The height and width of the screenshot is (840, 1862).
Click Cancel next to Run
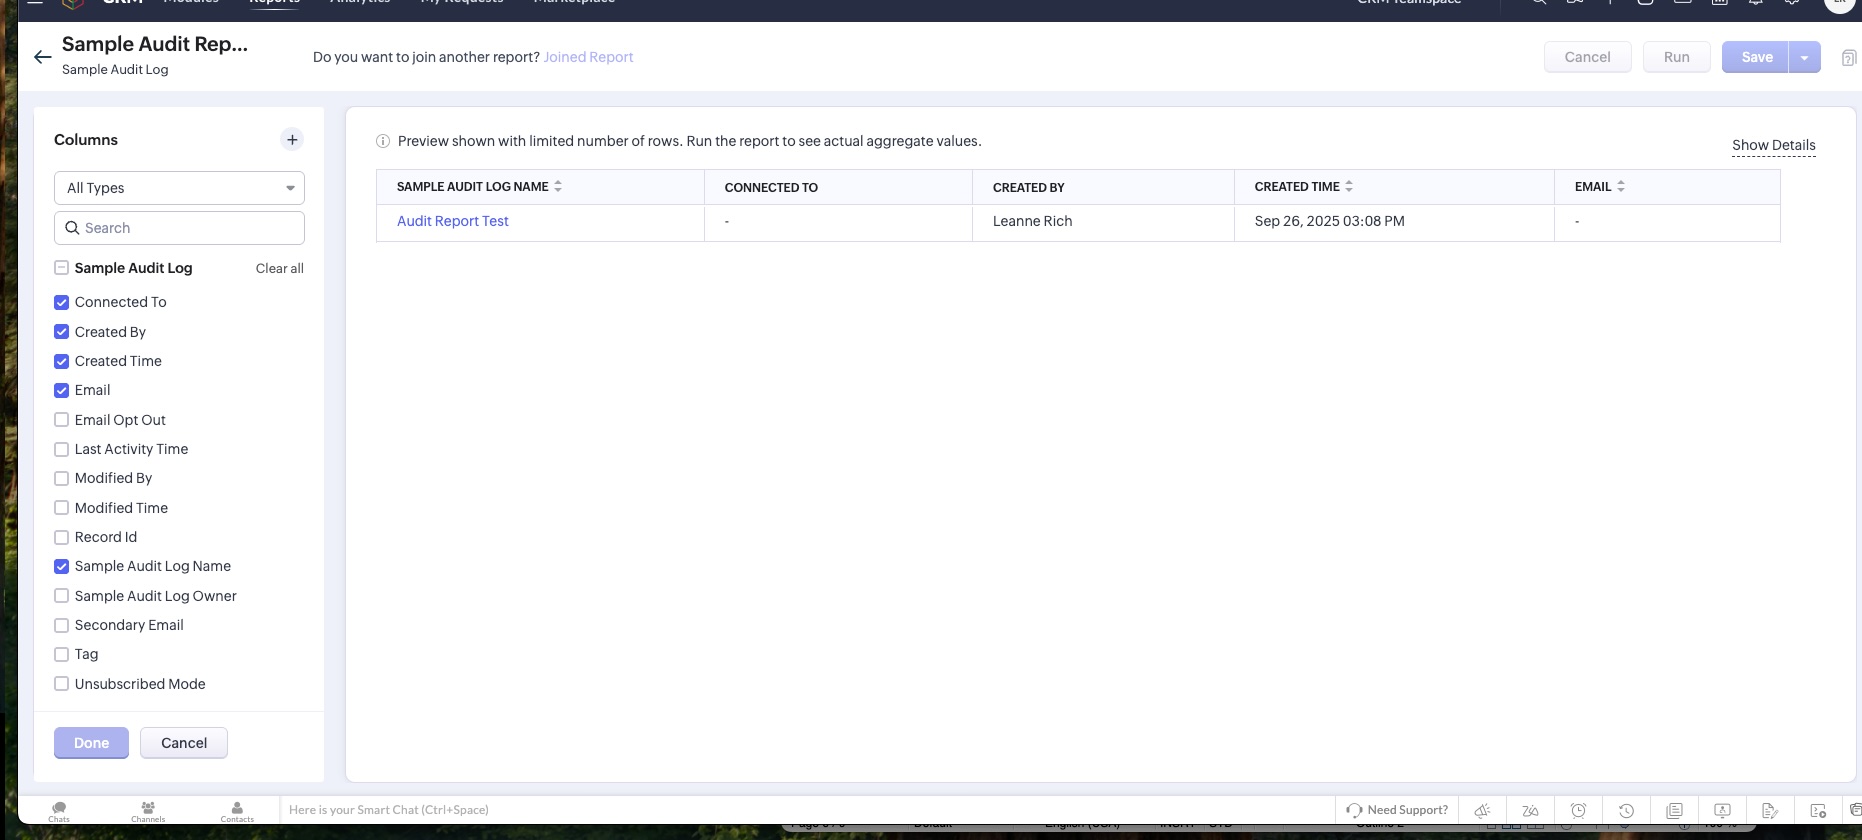tap(1587, 57)
